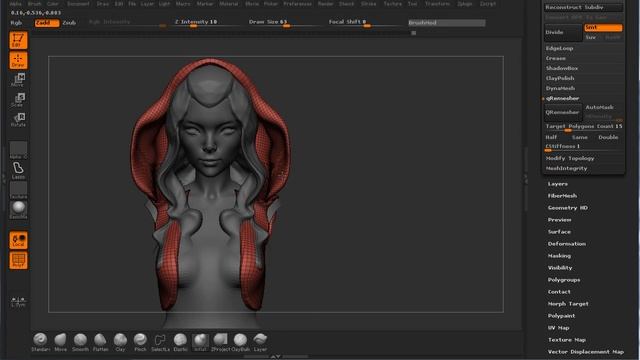Enable the Zsub sculpt mode
The width and height of the screenshot is (640, 360).
[x=69, y=23]
